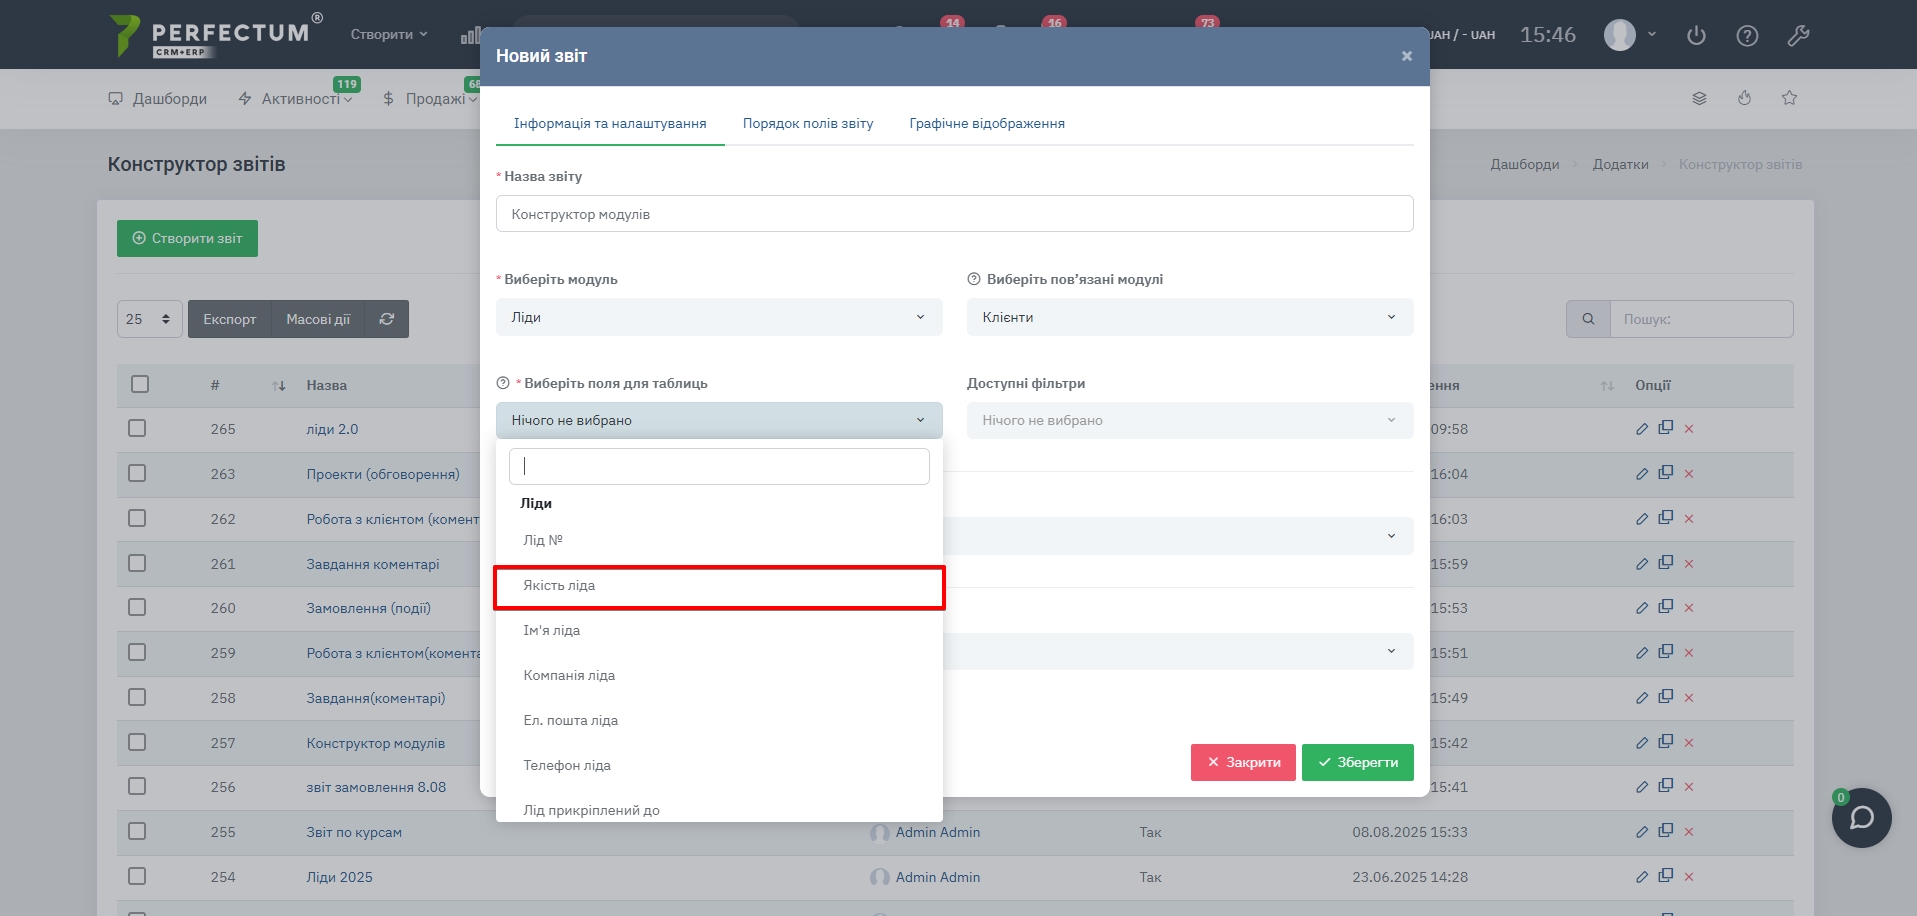
Task: Change the 25 rows per page selector
Action: [150, 319]
